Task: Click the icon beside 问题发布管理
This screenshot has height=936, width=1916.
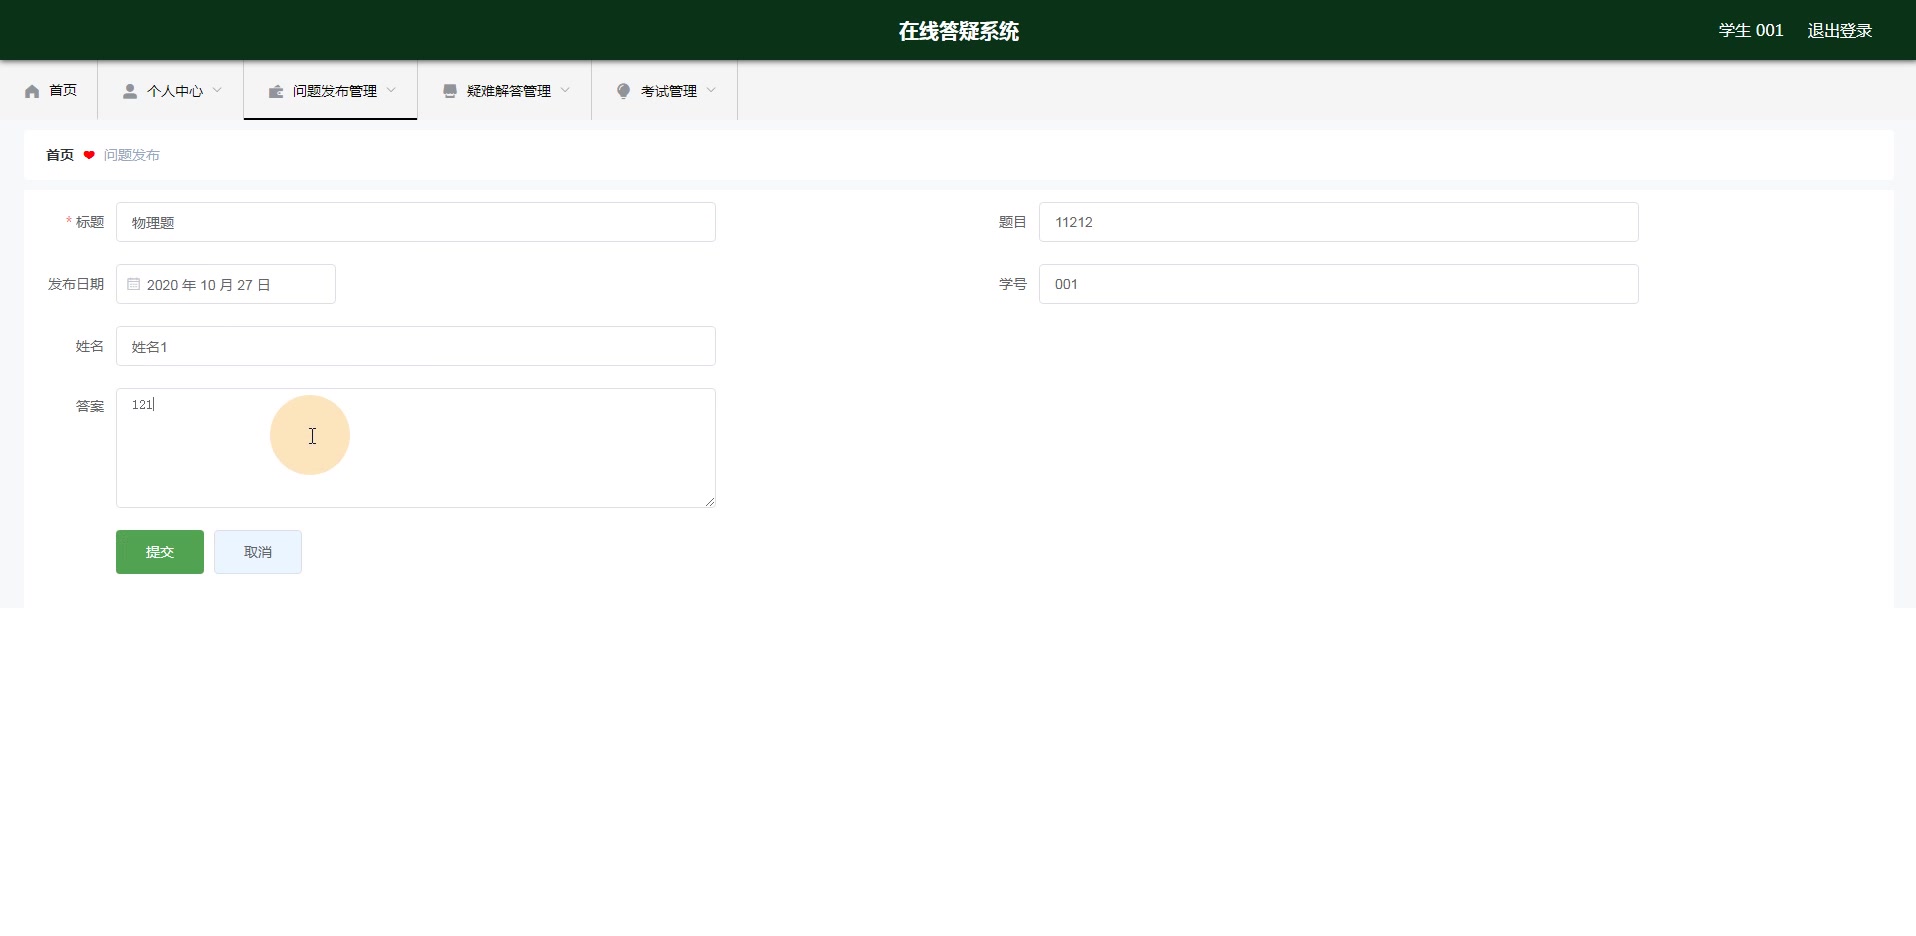Action: pos(276,91)
